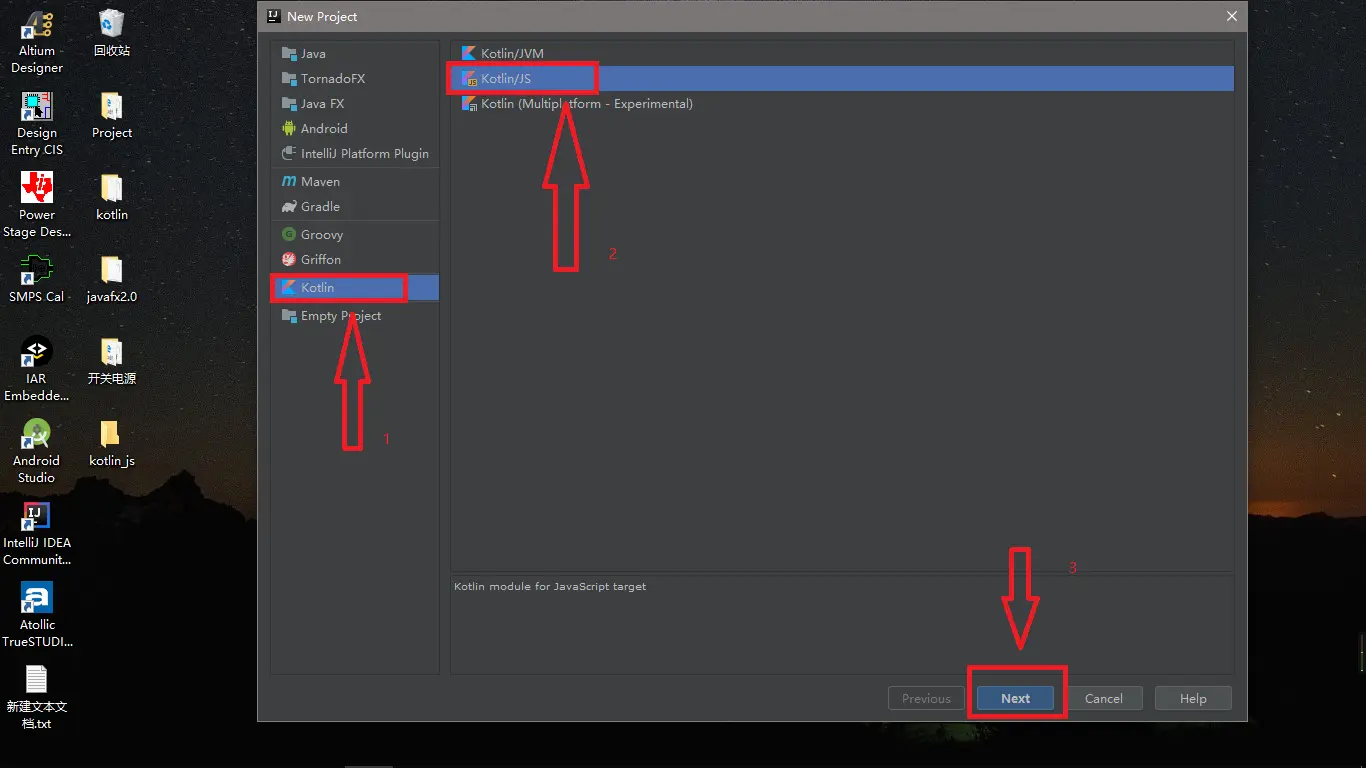Click the "Groovy" label in sidebar

click(322, 235)
